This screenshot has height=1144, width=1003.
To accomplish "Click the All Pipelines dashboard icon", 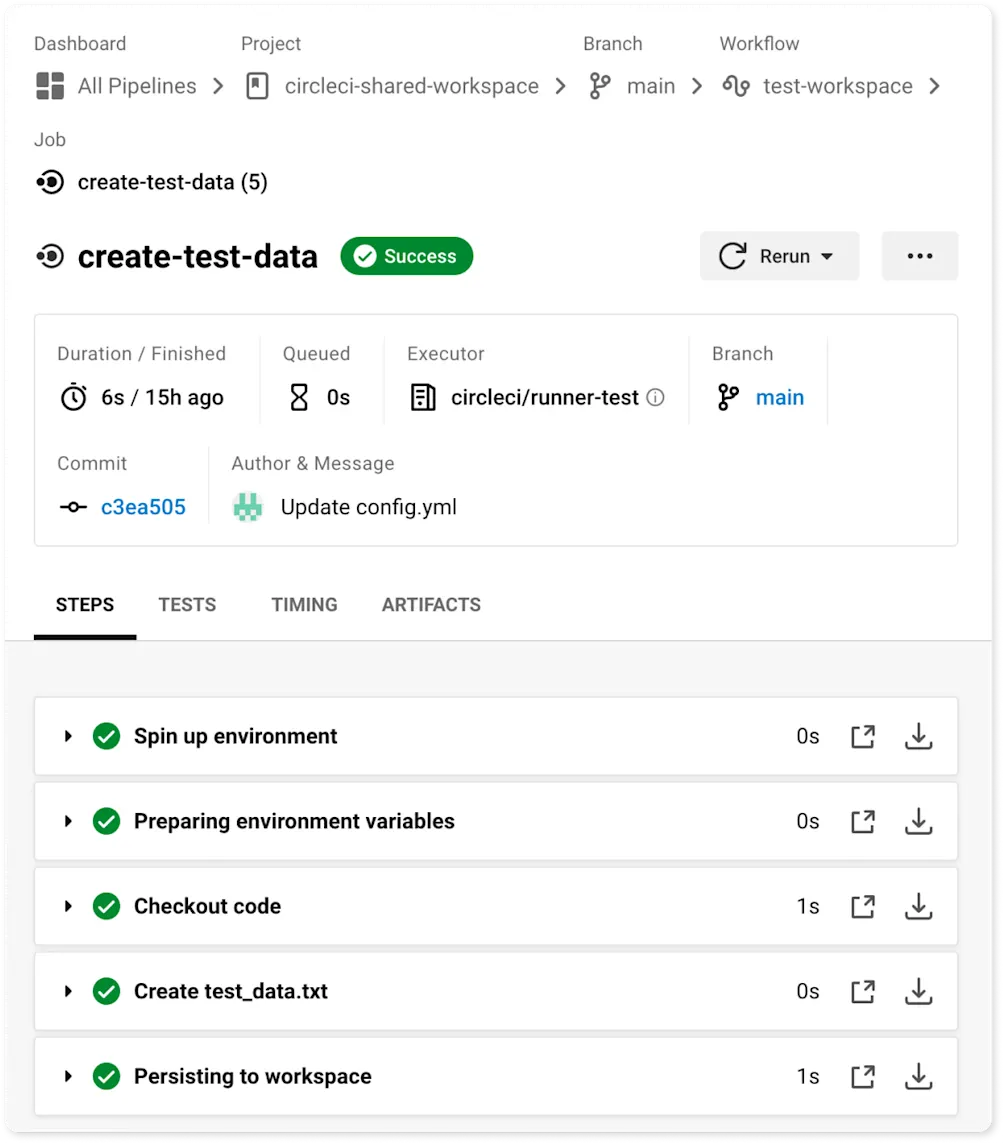I will tap(47, 86).
